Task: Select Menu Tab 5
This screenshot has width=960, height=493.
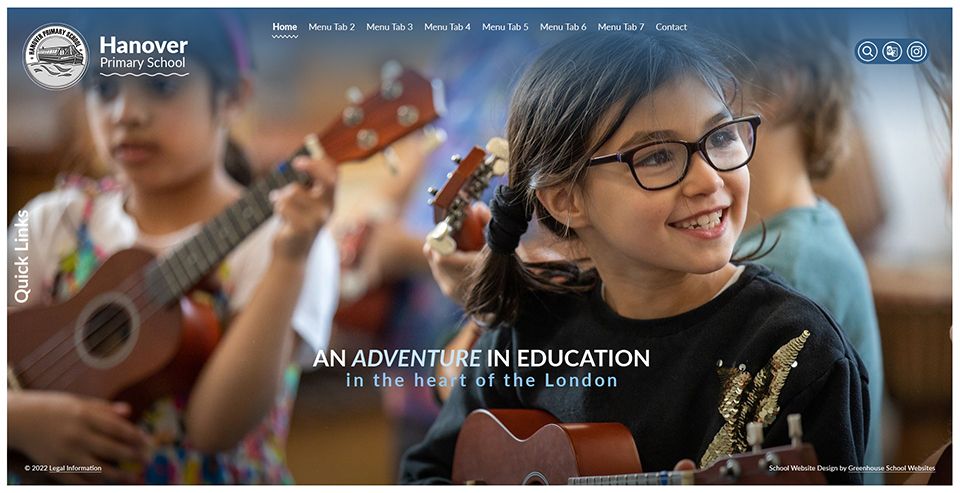Action: pyautogui.click(x=505, y=27)
